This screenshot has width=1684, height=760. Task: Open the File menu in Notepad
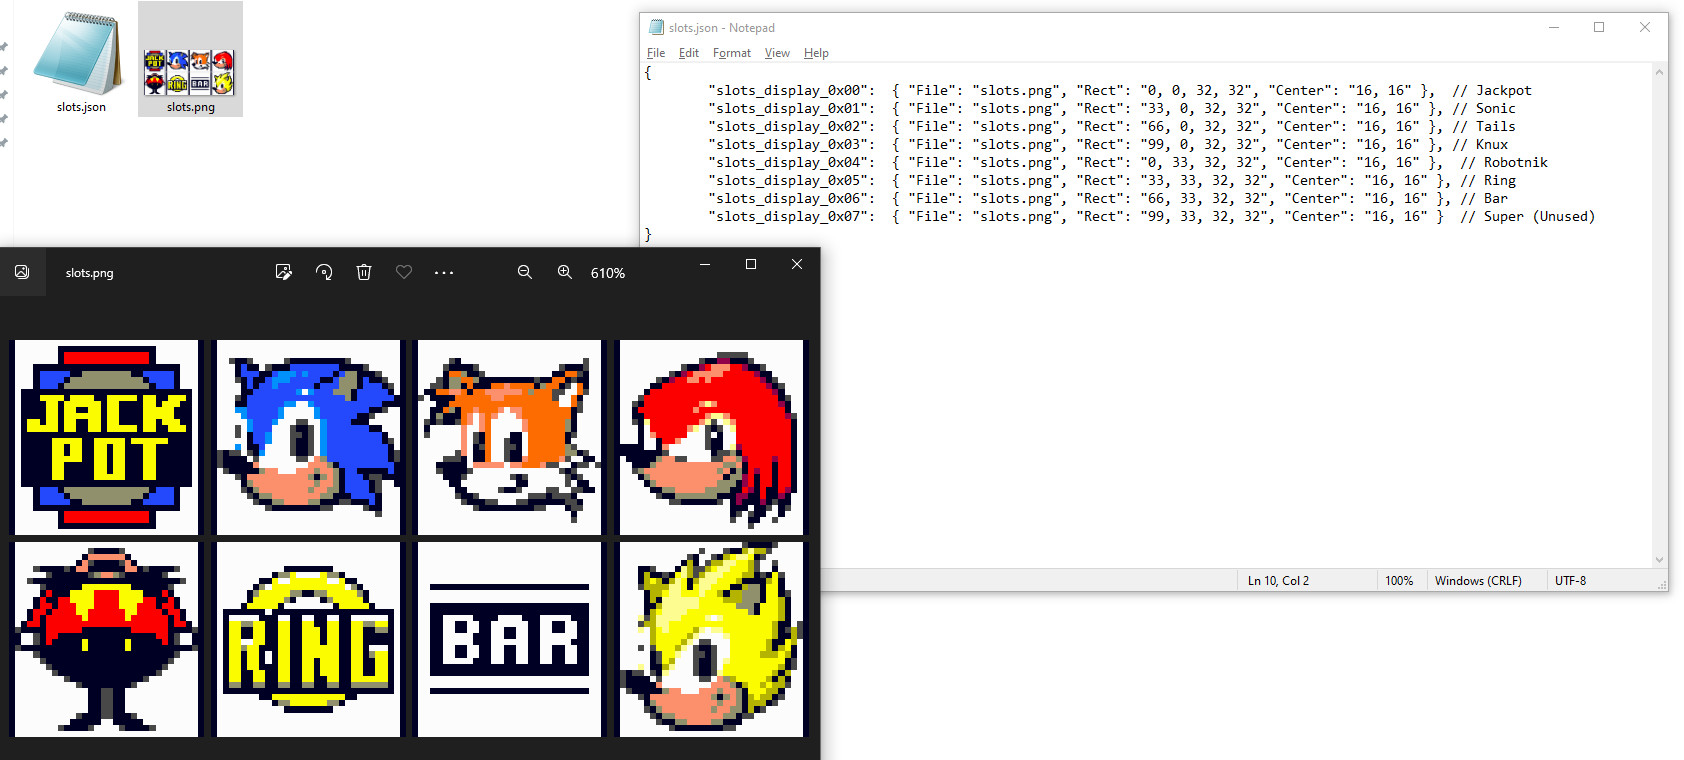click(x=656, y=53)
